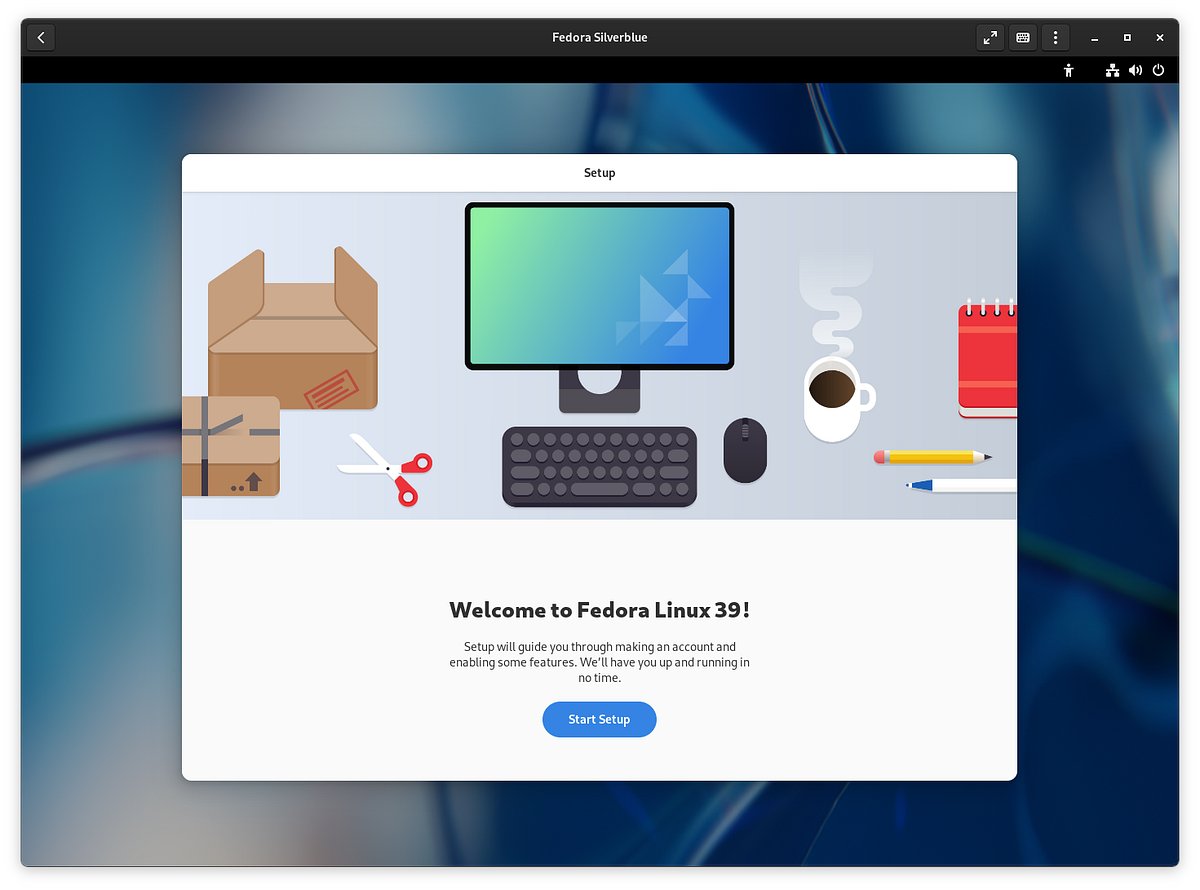Minimize the Fedora Silverblue window
The width and height of the screenshot is (1200, 890).
(x=1095, y=38)
